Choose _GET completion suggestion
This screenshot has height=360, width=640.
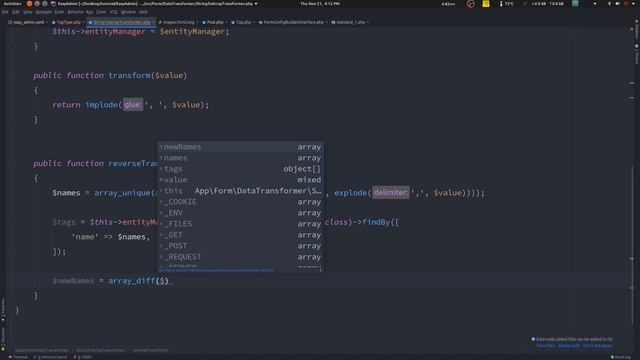click(241, 235)
